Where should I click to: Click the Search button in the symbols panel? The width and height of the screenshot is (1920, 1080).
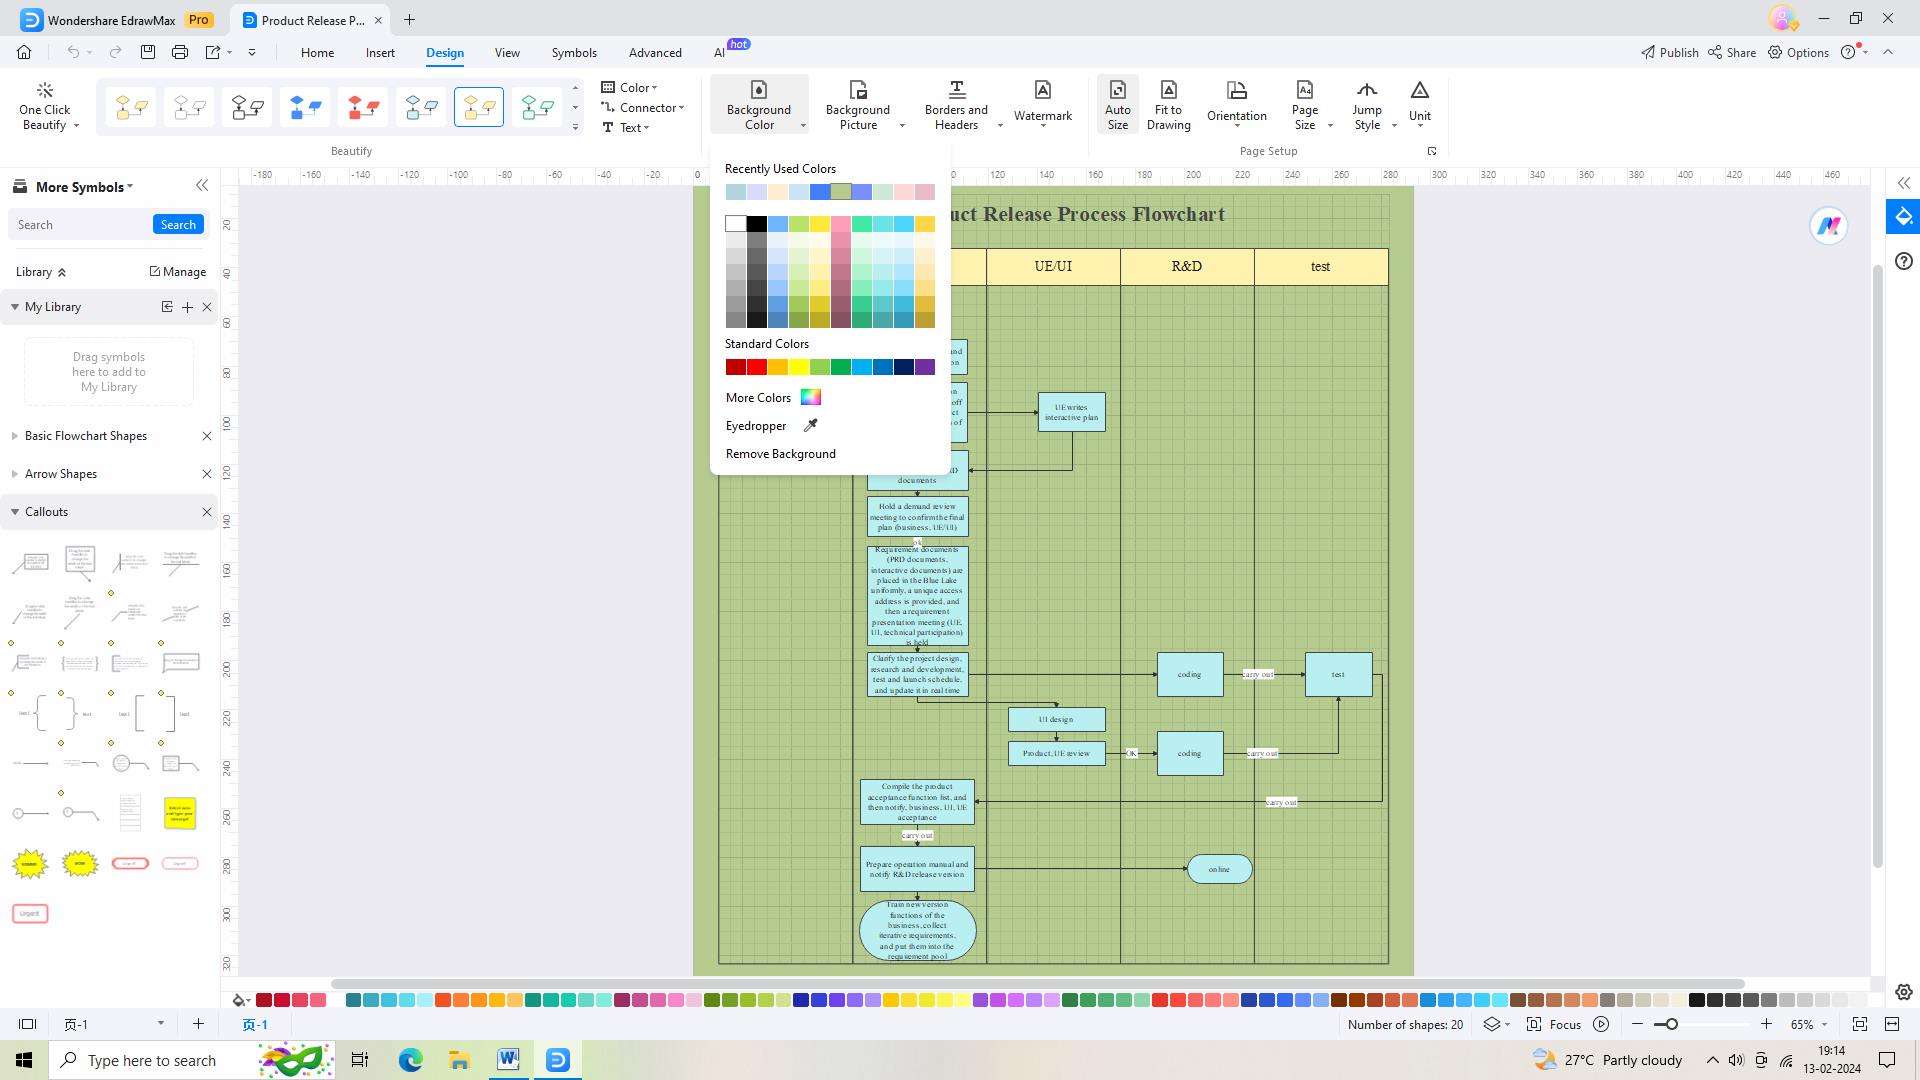tap(178, 225)
